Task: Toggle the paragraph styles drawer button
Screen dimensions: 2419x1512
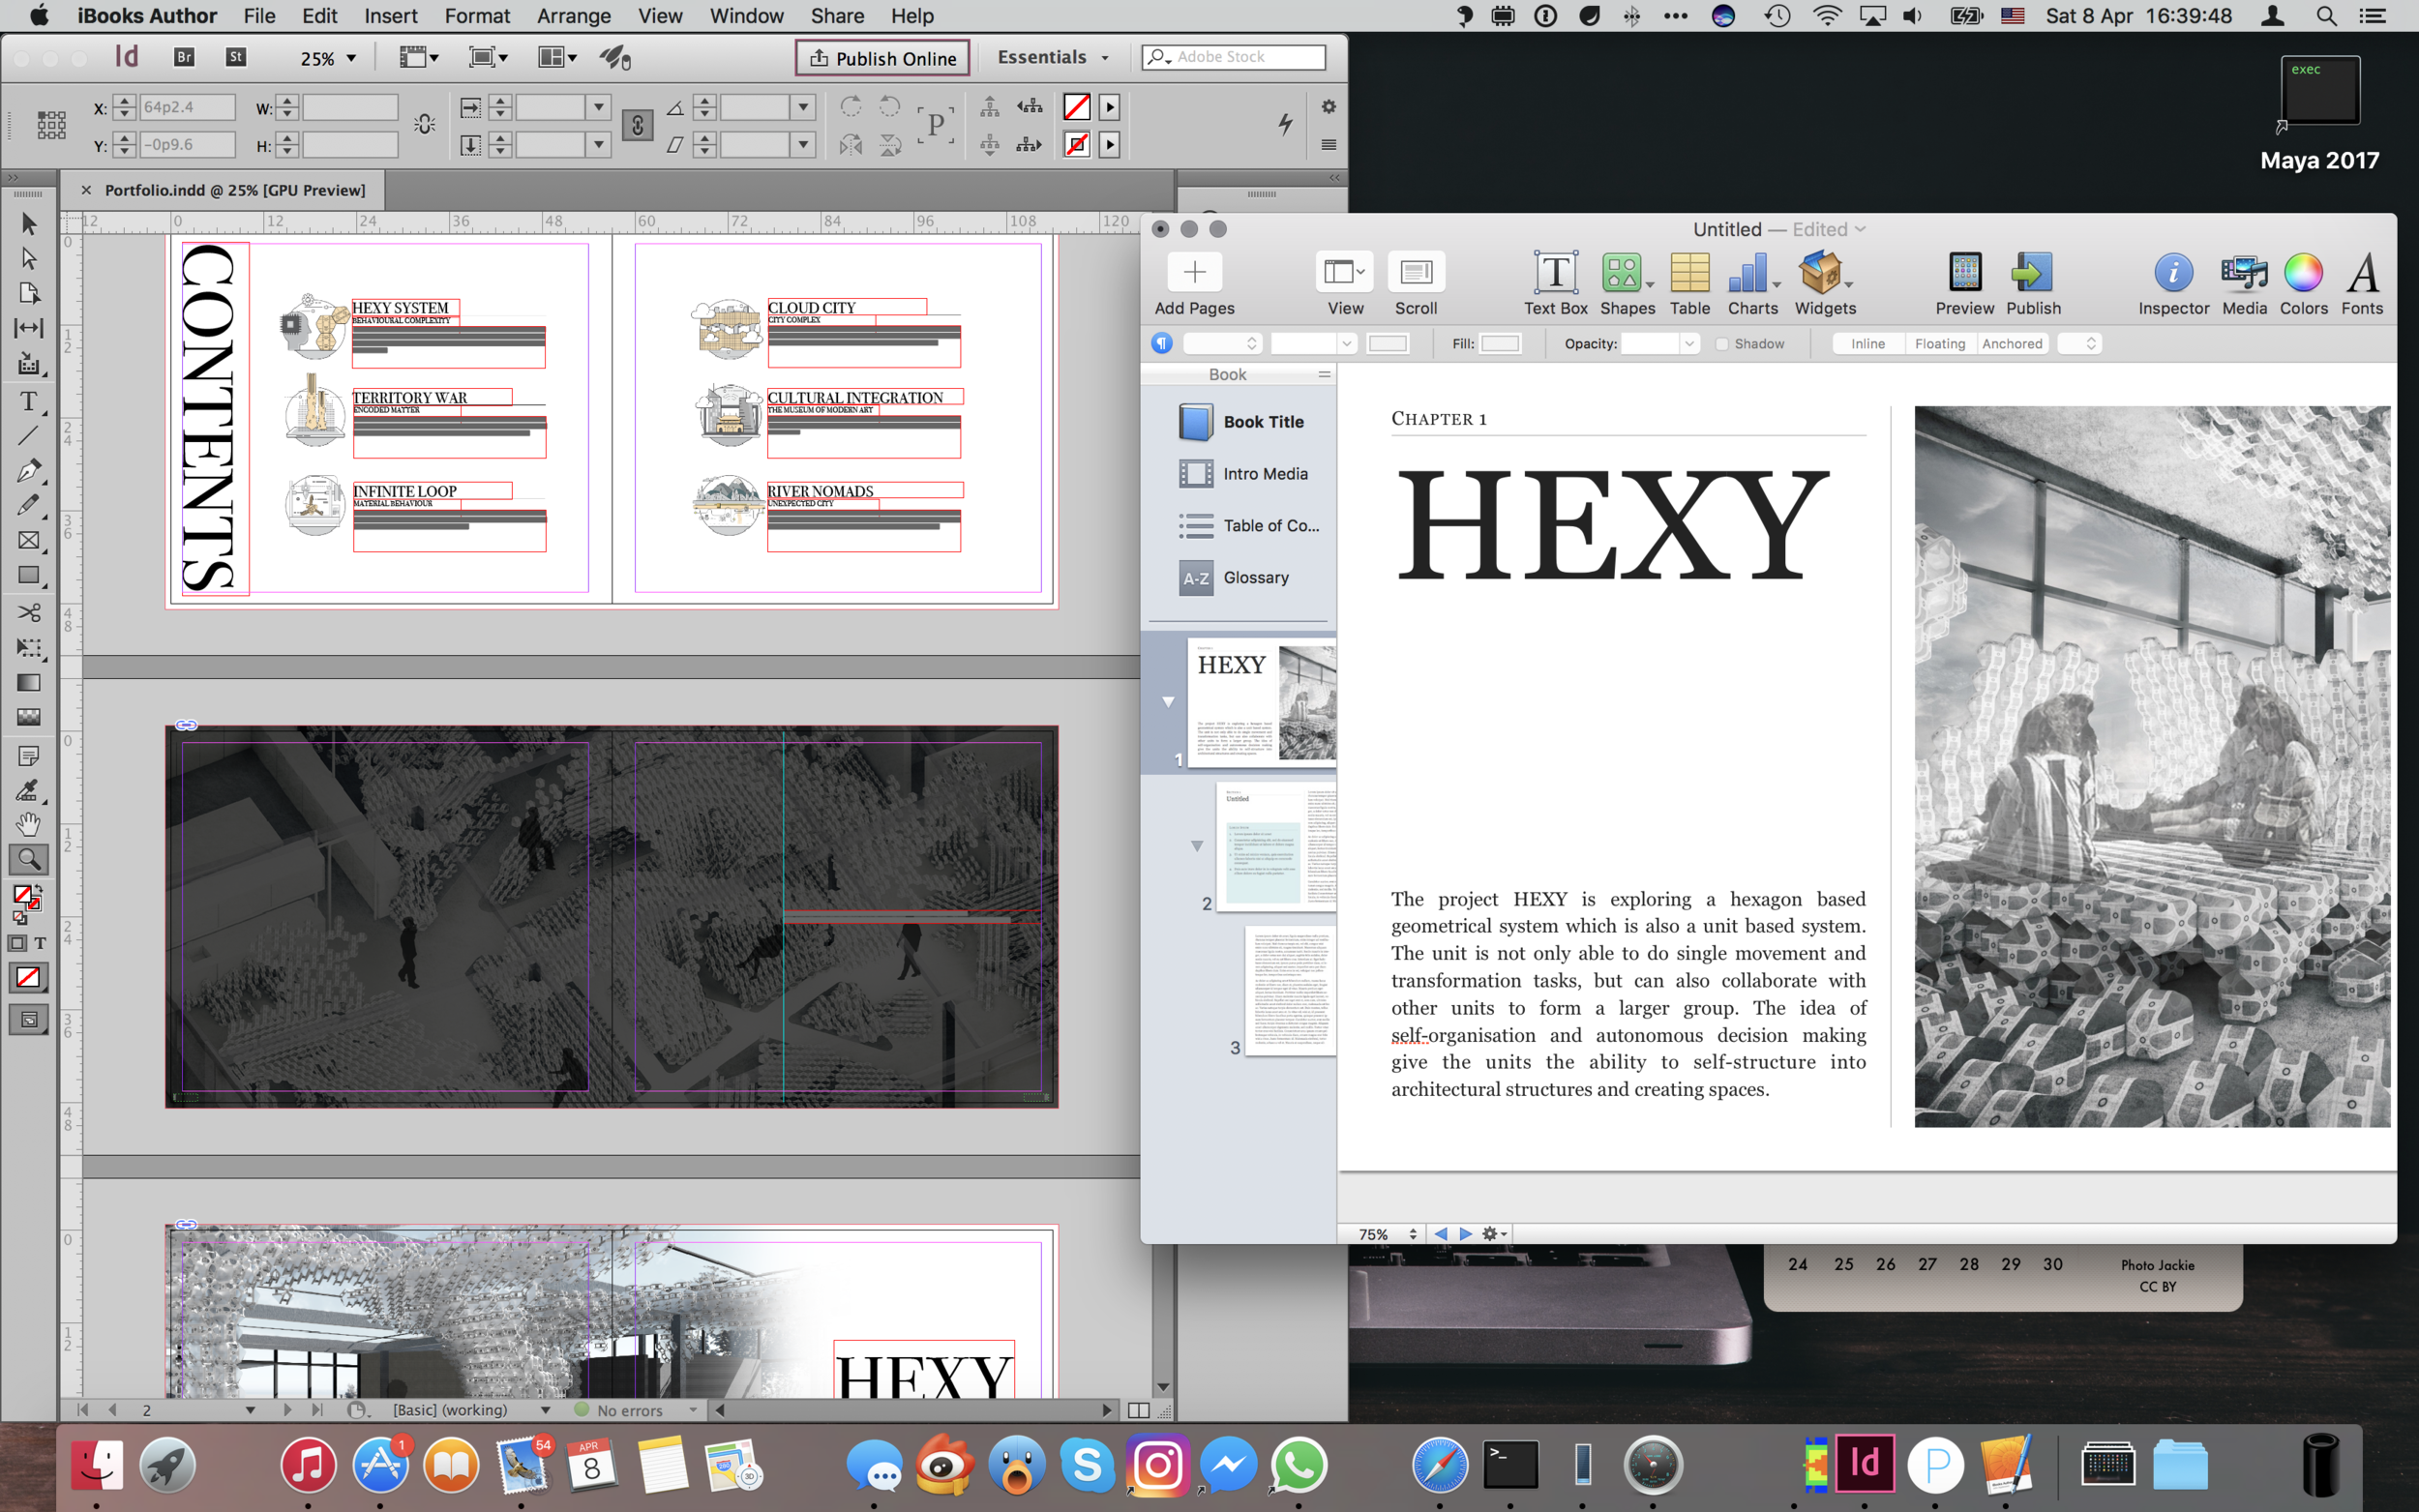Action: 1161,344
